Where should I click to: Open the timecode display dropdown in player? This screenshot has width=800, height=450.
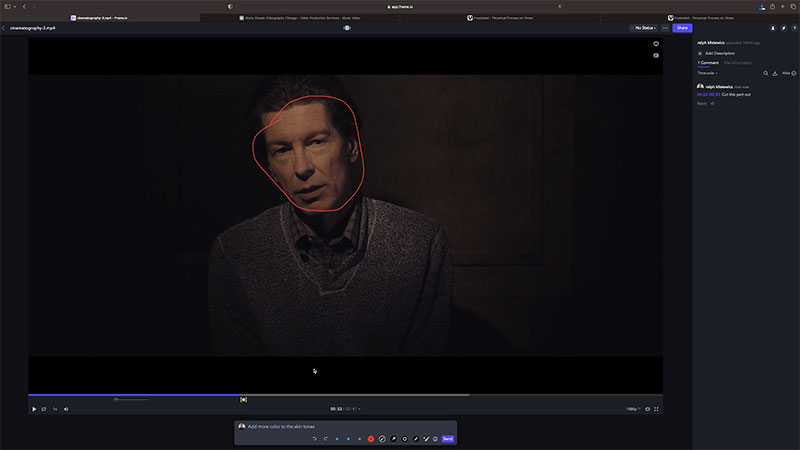[x=345, y=409]
